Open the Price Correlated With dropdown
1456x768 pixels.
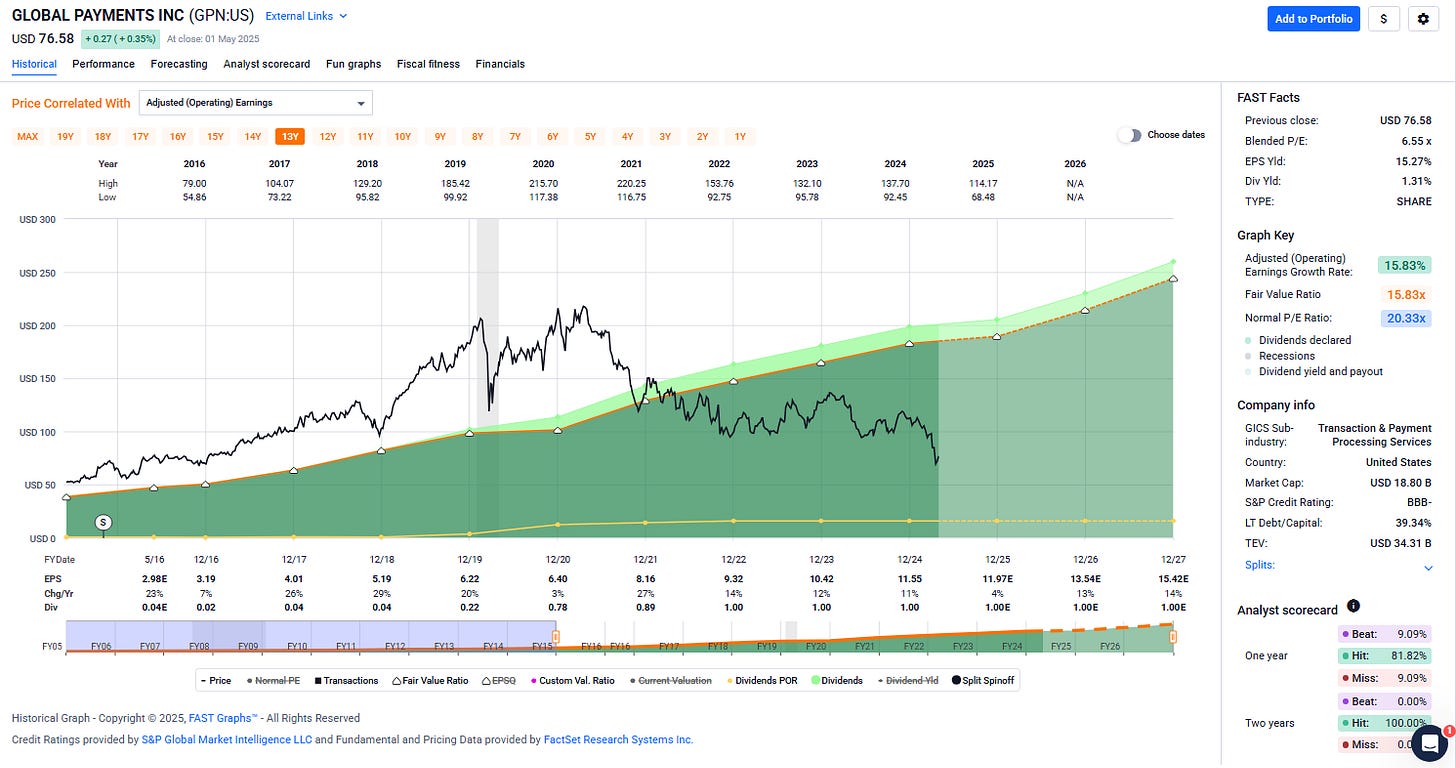pyautogui.click(x=255, y=102)
